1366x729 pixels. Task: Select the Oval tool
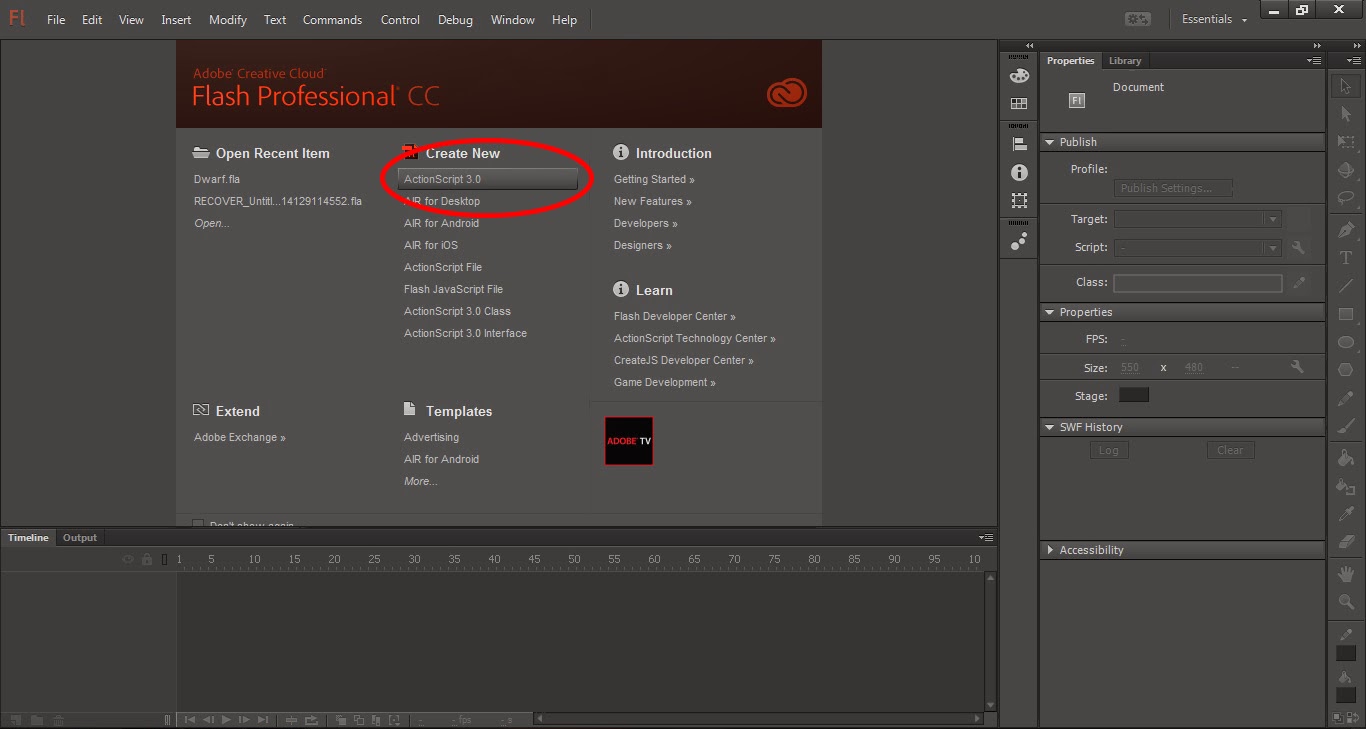tap(1346, 342)
